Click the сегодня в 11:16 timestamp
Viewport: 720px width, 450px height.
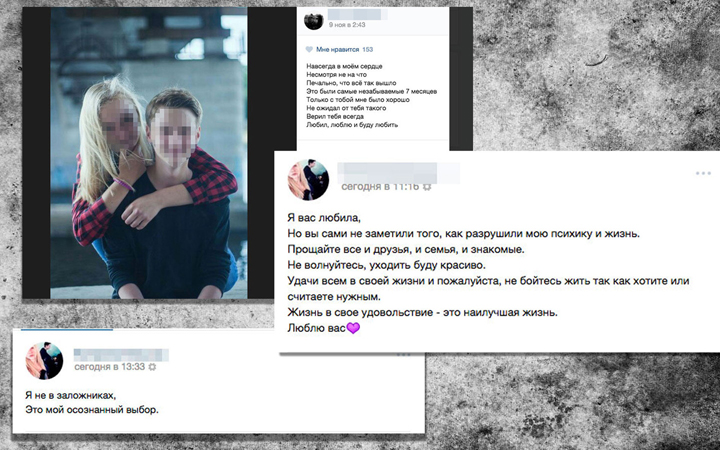pos(380,186)
